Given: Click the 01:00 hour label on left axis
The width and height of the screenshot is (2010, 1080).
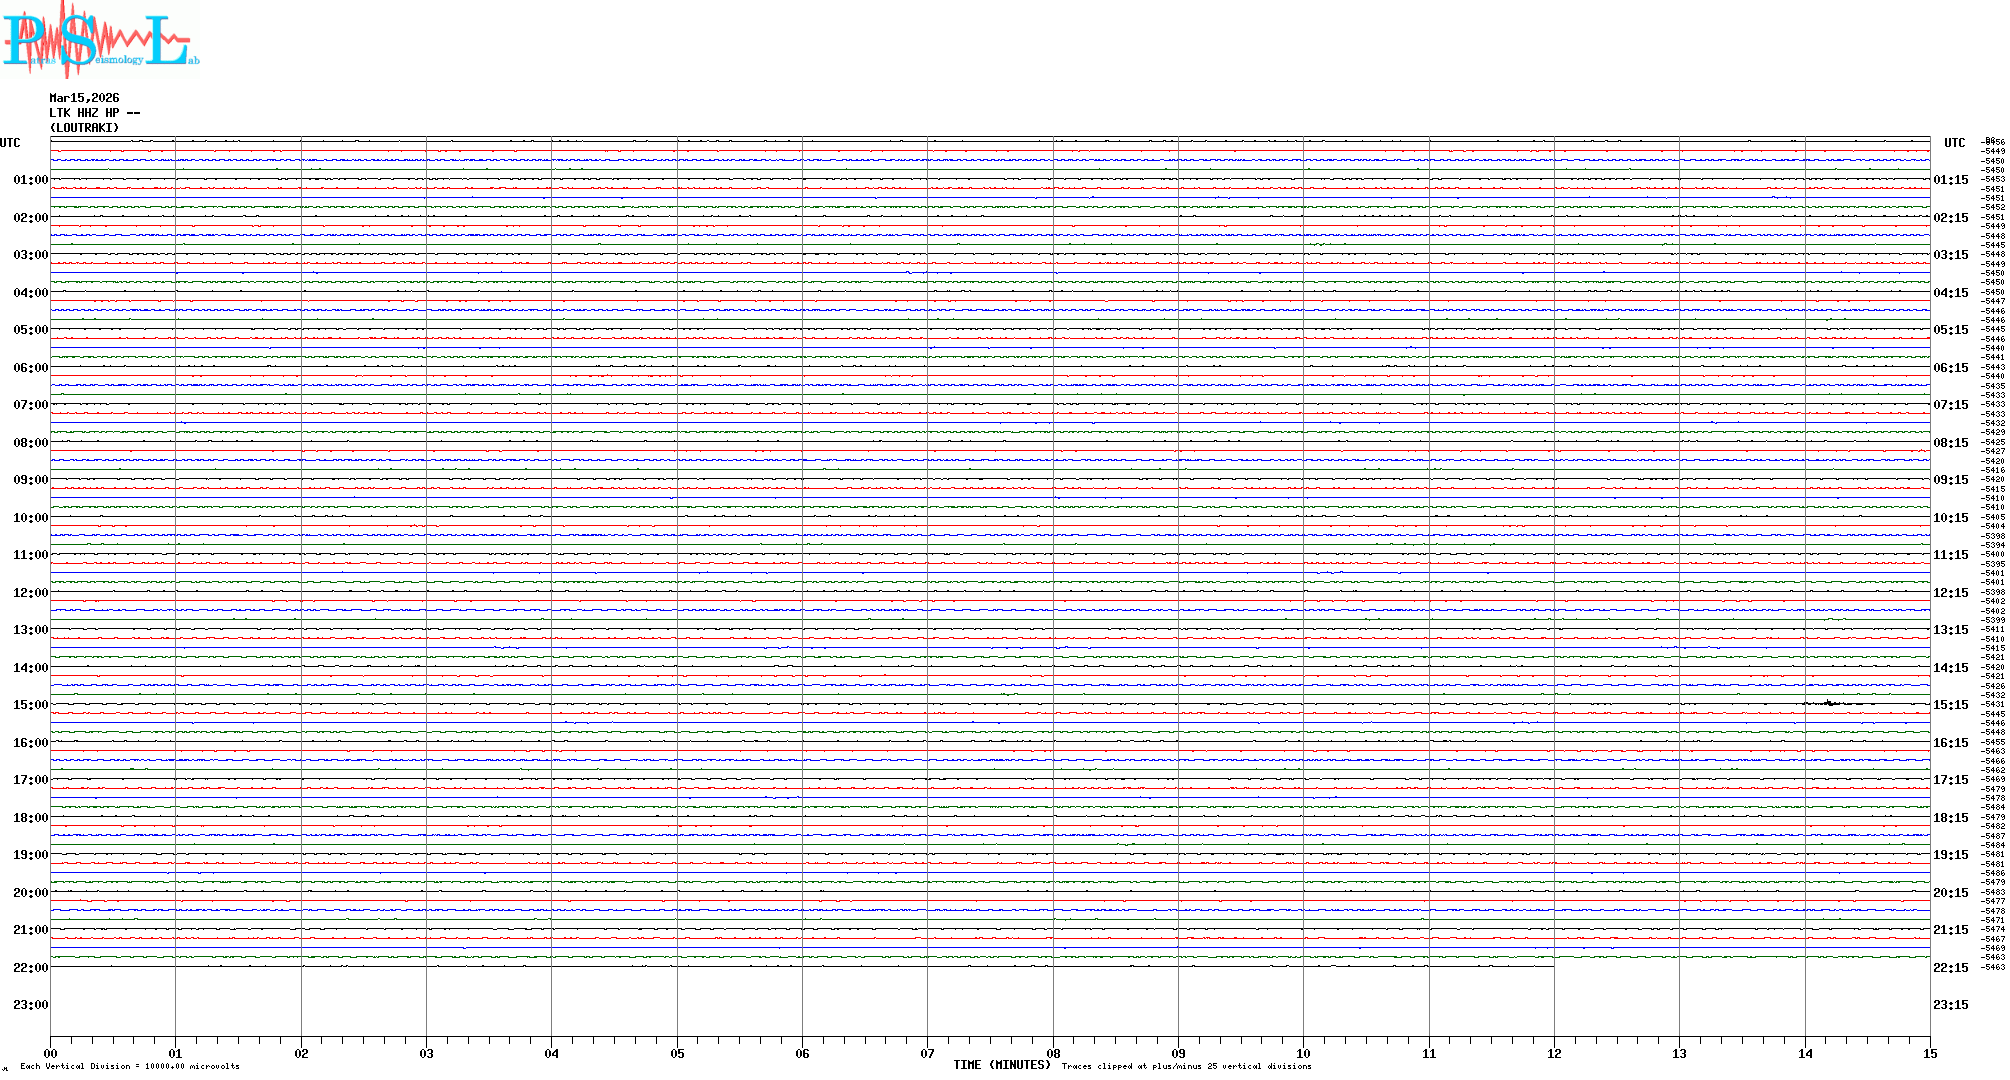Looking at the screenshot, I should pyautogui.click(x=30, y=180).
